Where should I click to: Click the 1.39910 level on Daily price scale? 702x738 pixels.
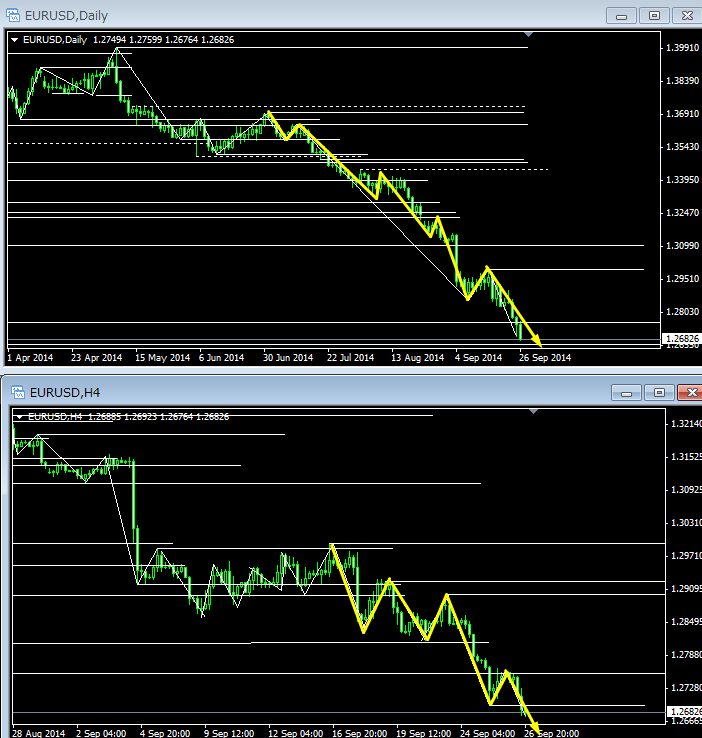pyautogui.click(x=681, y=47)
